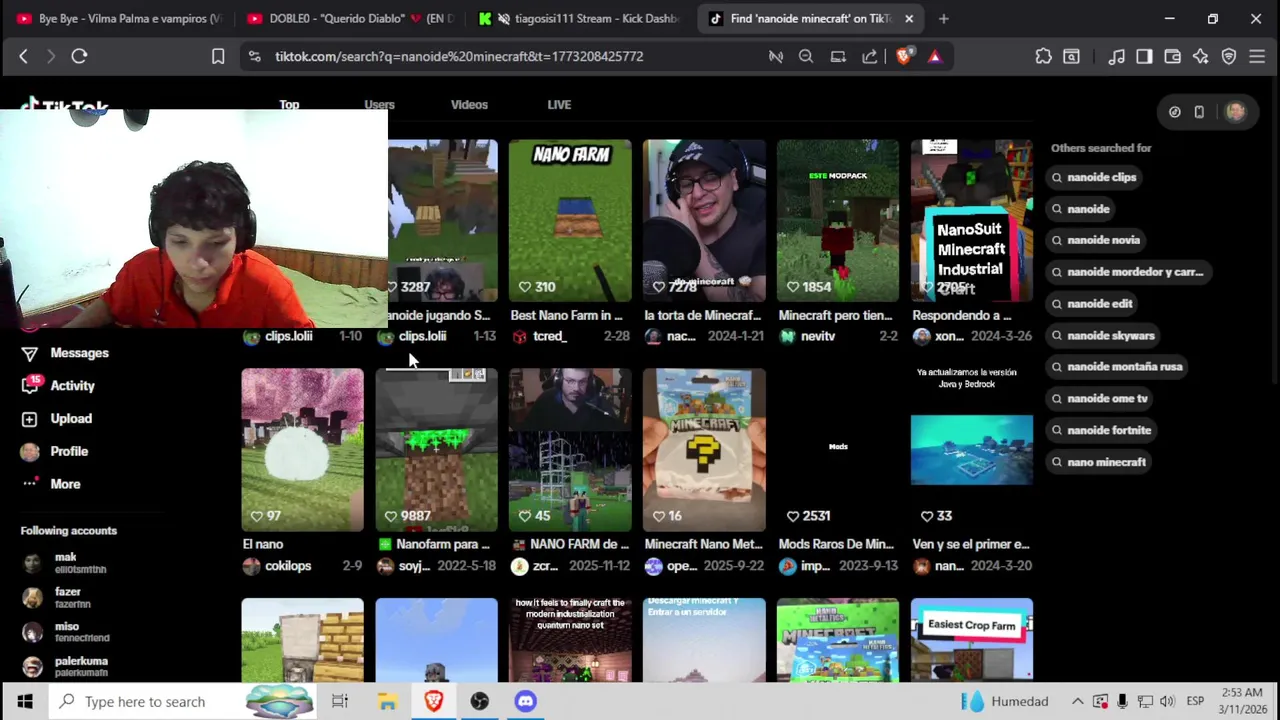Toggle the autoplay blocked icon in the address bar
The width and height of the screenshot is (1280, 720).
click(x=775, y=56)
